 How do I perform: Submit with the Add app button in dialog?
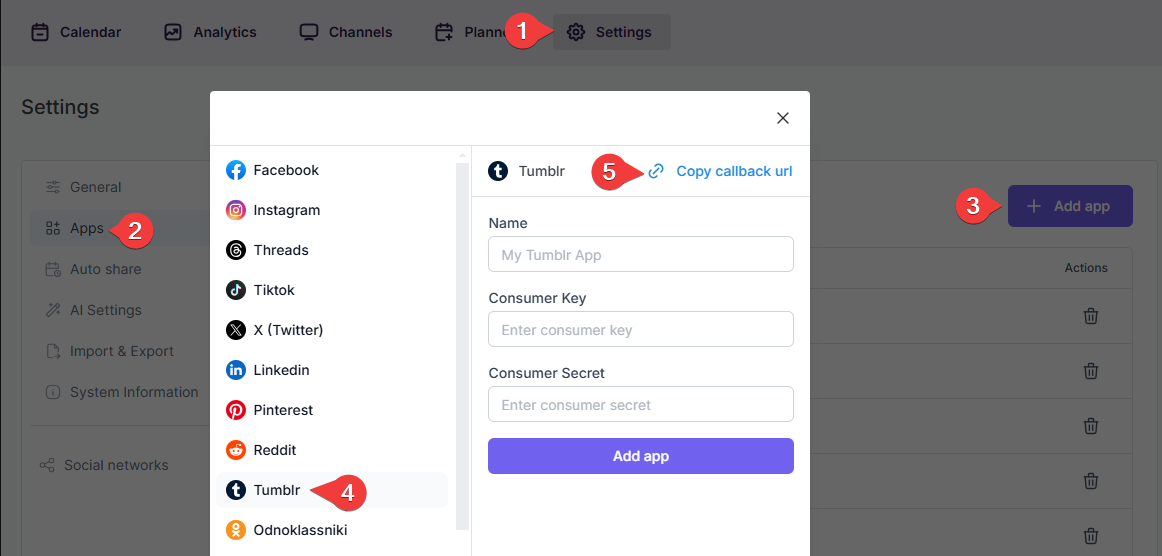click(641, 456)
